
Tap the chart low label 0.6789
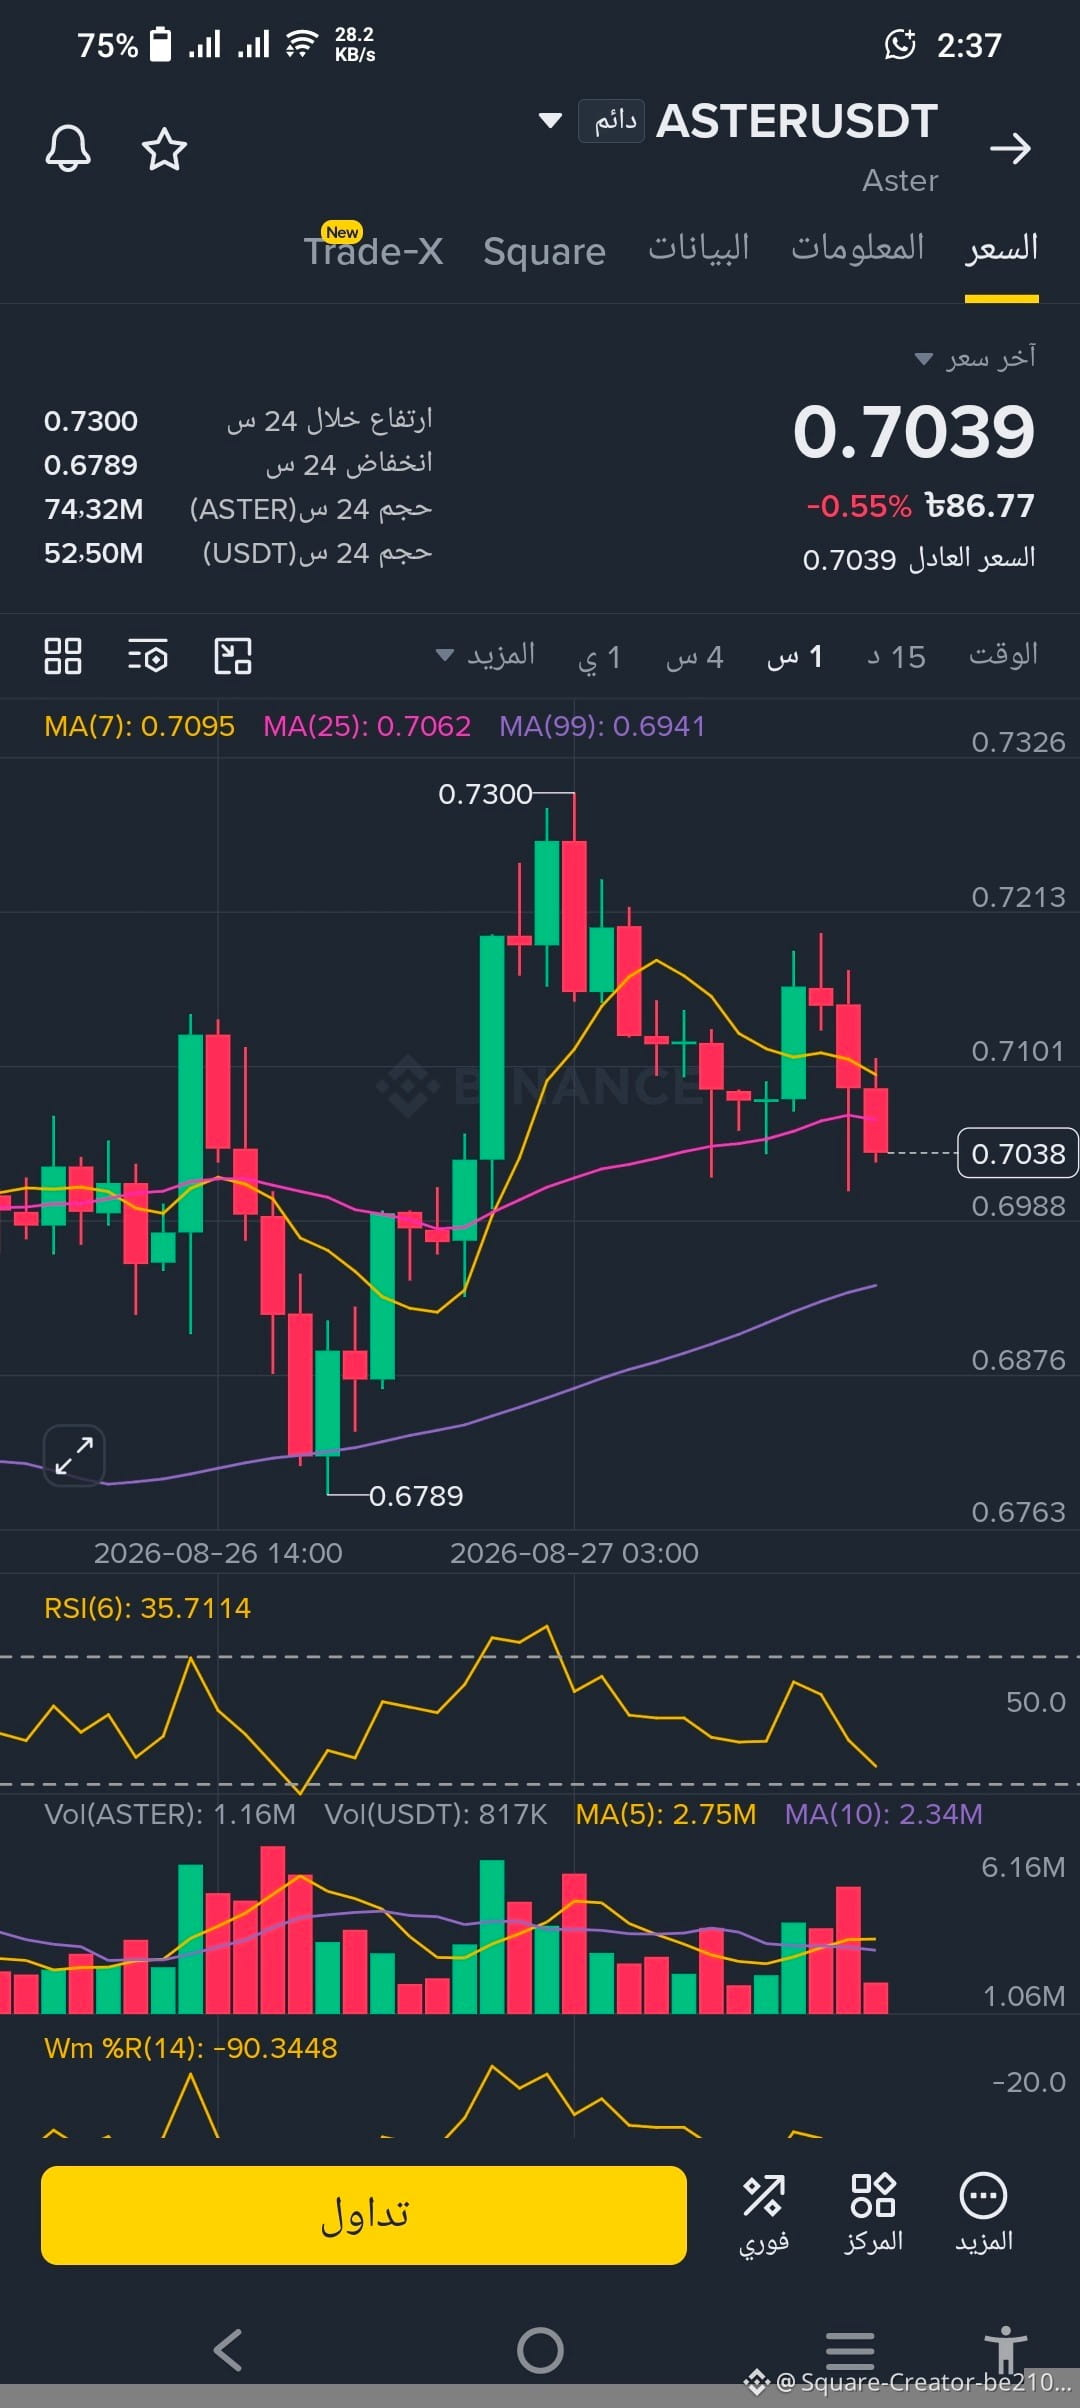416,1496
